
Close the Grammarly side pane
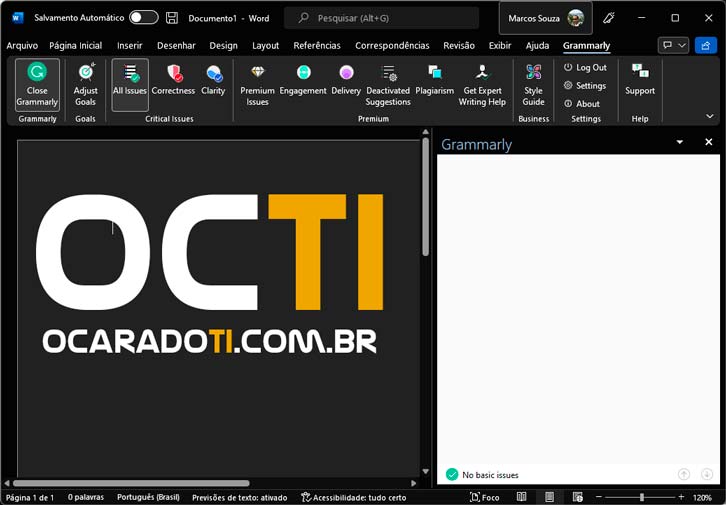(x=708, y=142)
